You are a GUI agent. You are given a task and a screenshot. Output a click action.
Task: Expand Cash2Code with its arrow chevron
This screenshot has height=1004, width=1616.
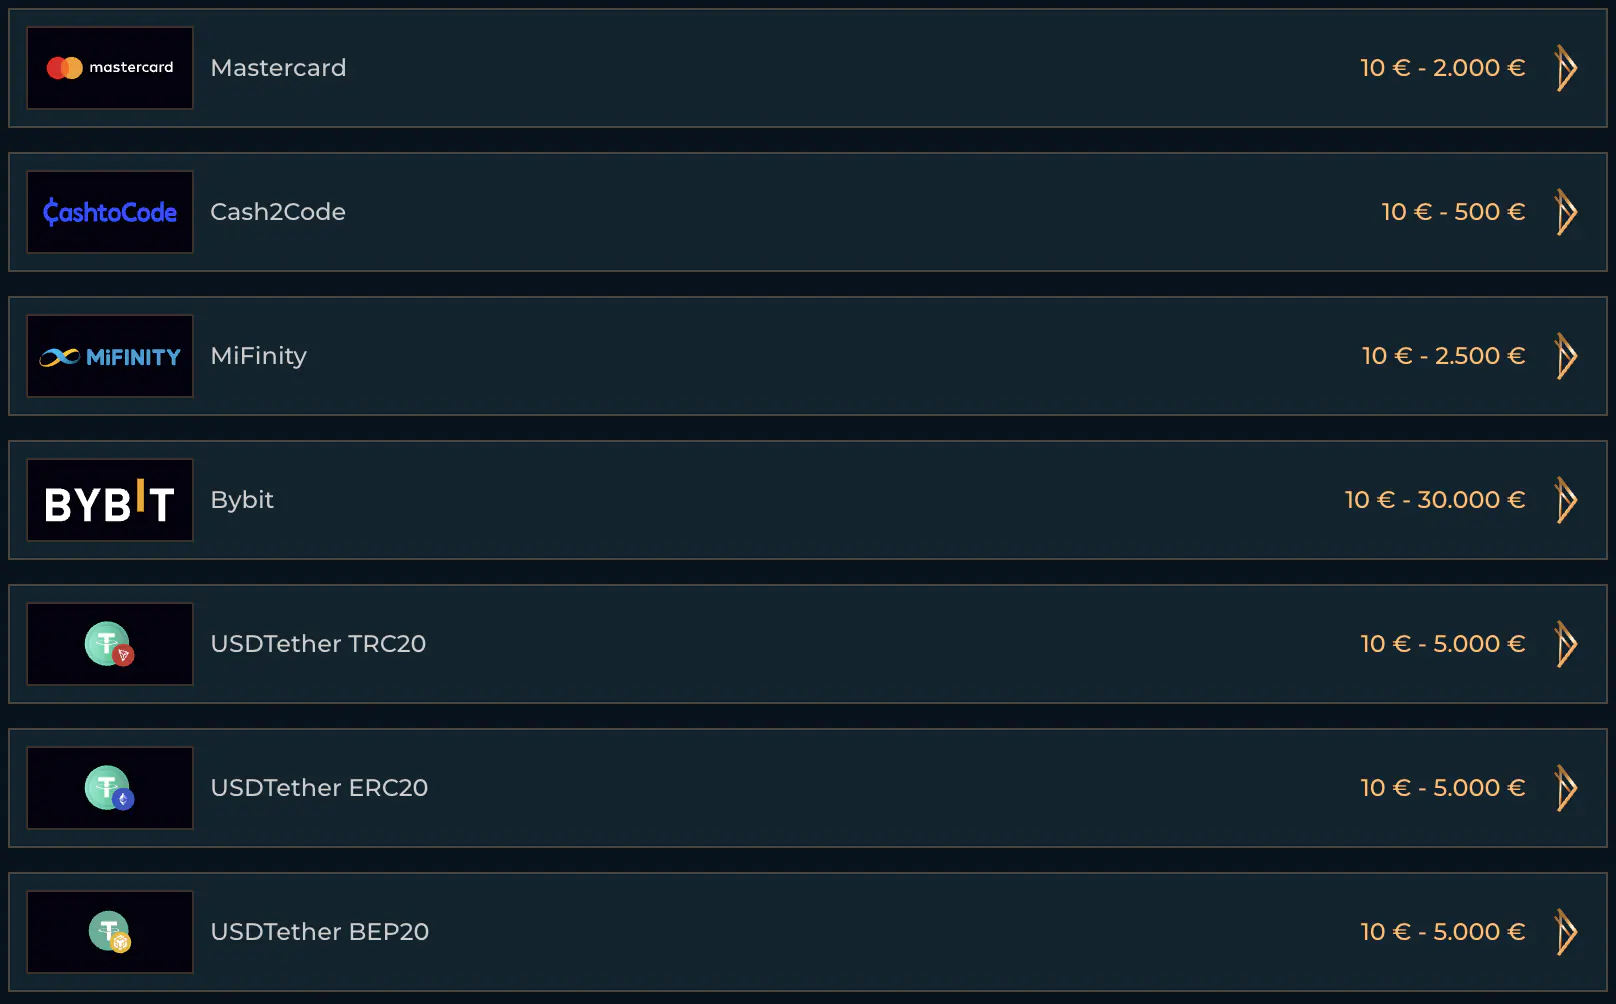[1566, 212]
